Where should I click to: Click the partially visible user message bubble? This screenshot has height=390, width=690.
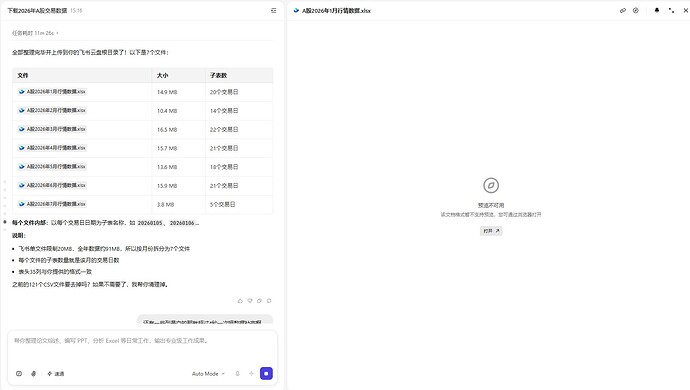point(205,320)
